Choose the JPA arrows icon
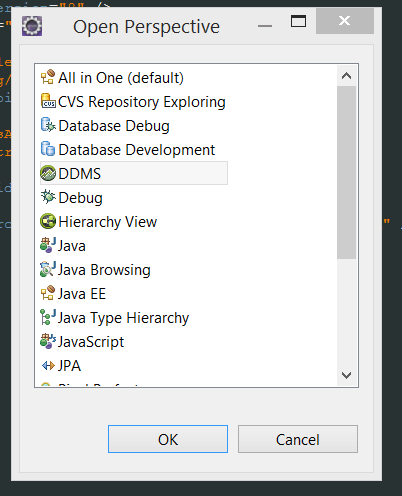402x496 pixels. tap(48, 366)
